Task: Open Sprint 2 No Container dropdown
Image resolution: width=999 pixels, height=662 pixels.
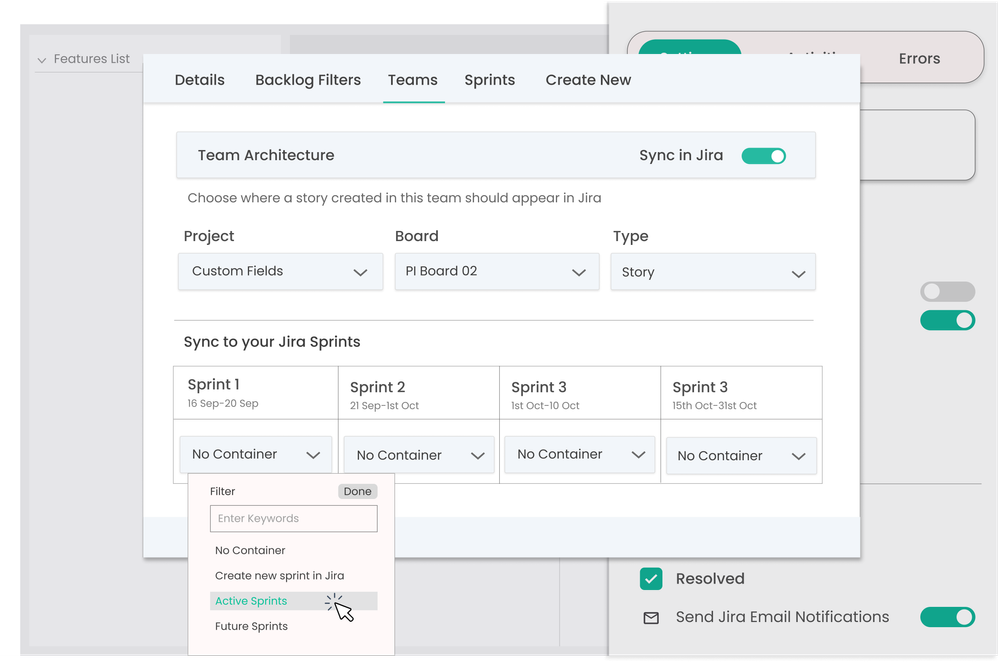Action: (419, 456)
